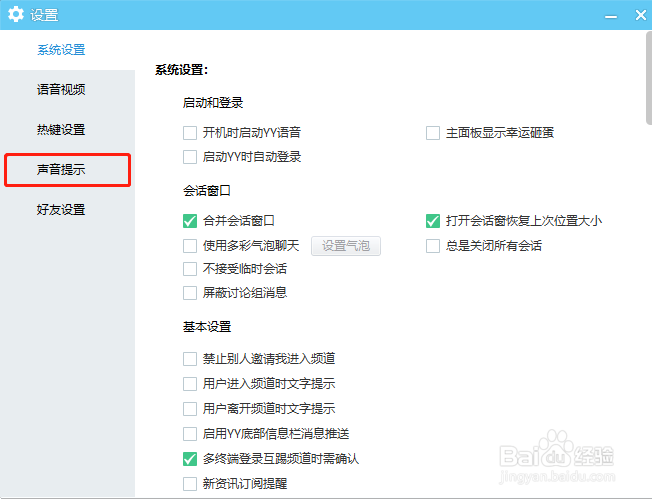Uncheck 打开会话窗恢复上次位置大小

point(433,221)
